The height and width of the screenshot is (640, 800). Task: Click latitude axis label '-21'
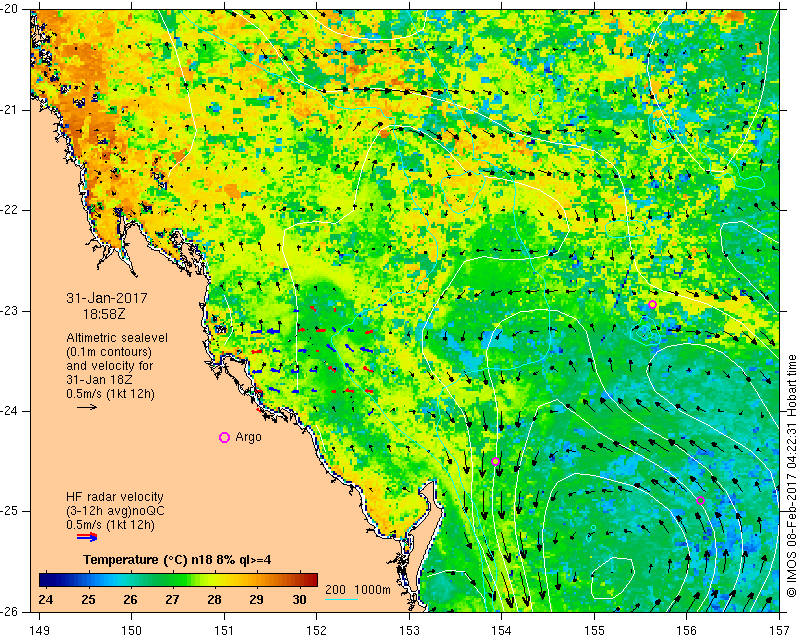9,110
